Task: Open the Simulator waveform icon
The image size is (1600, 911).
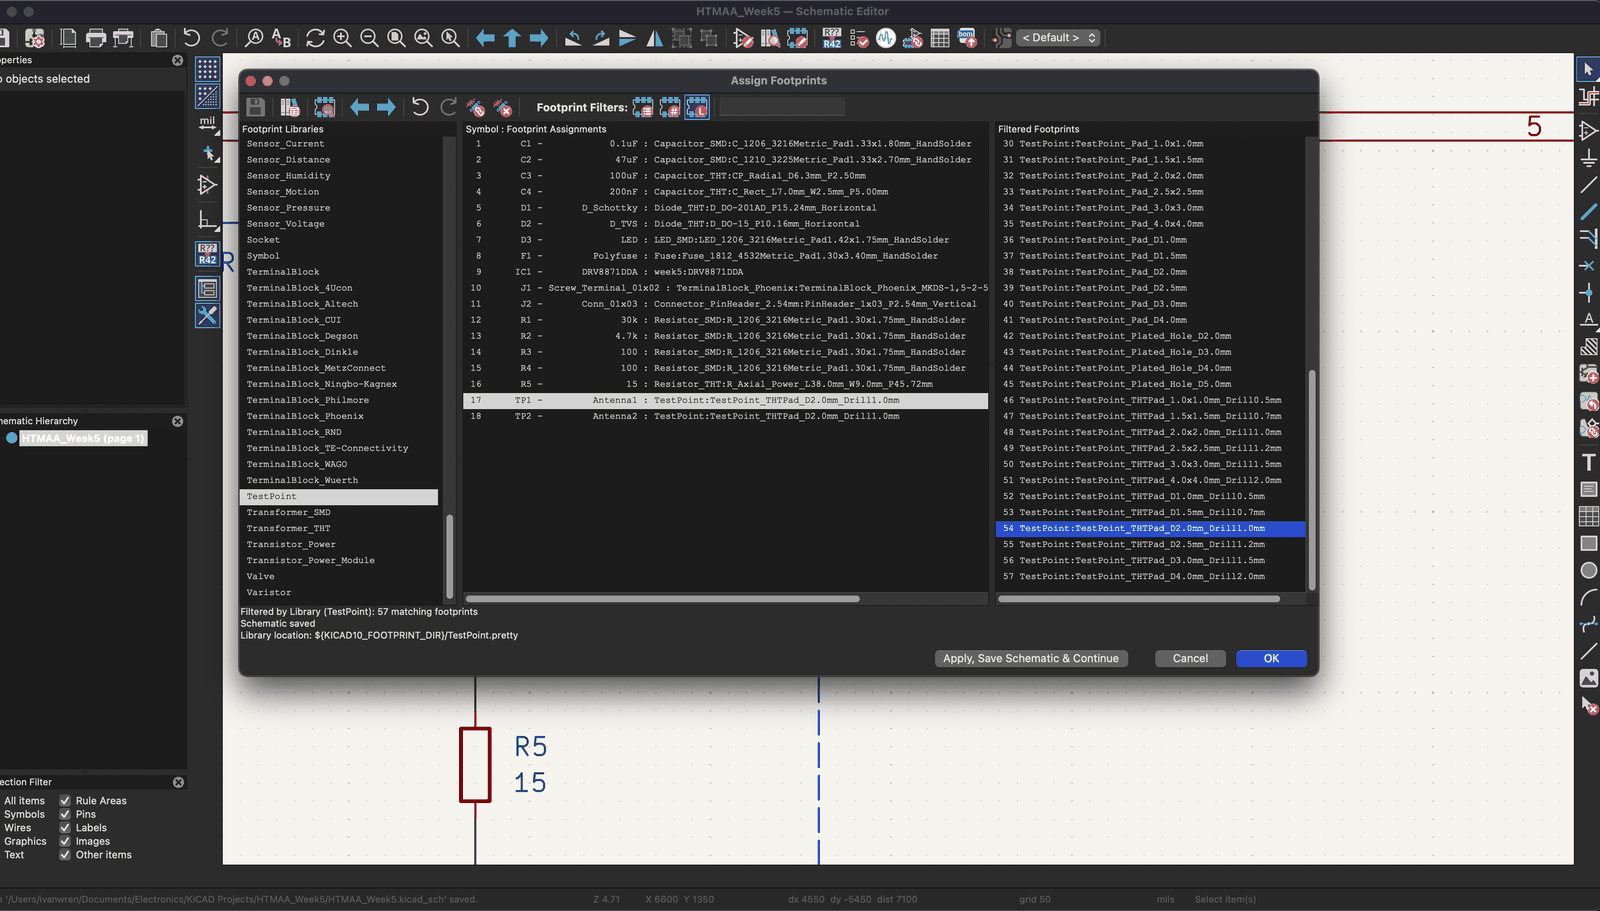Action: [x=886, y=38]
